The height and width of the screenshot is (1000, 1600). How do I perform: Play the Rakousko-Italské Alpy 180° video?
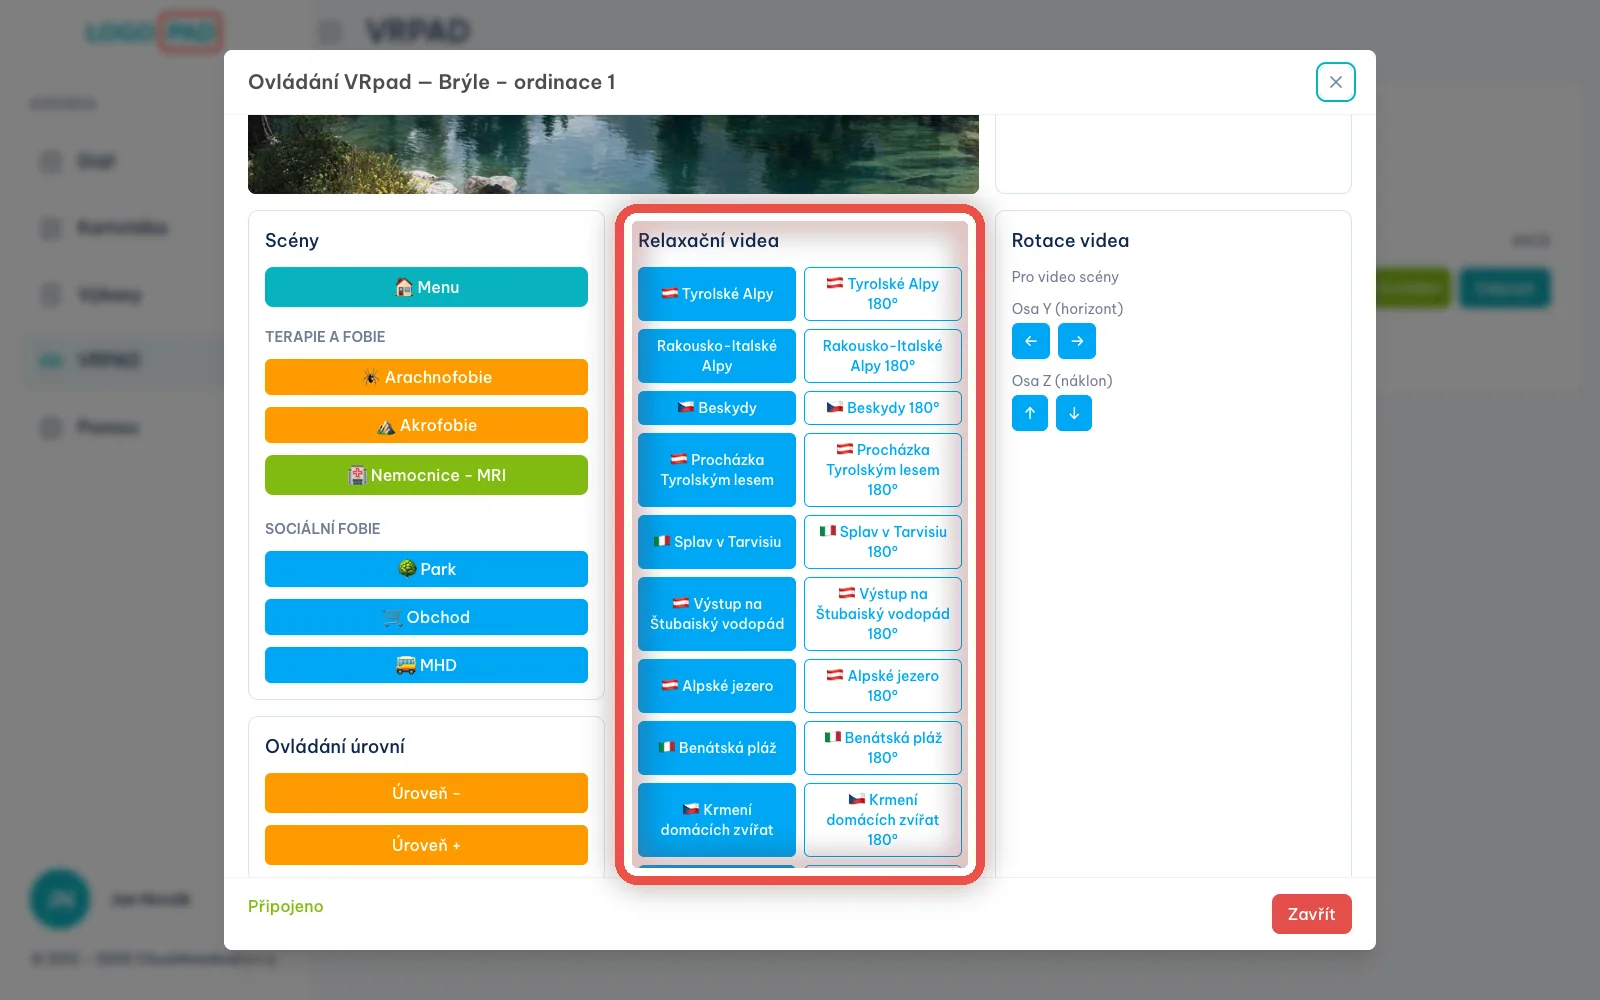point(883,356)
